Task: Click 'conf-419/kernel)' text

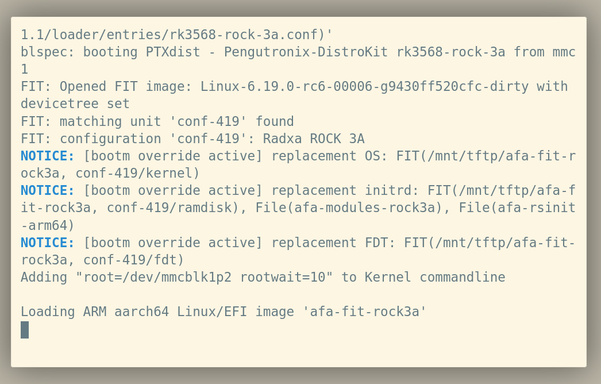Action: point(138,173)
